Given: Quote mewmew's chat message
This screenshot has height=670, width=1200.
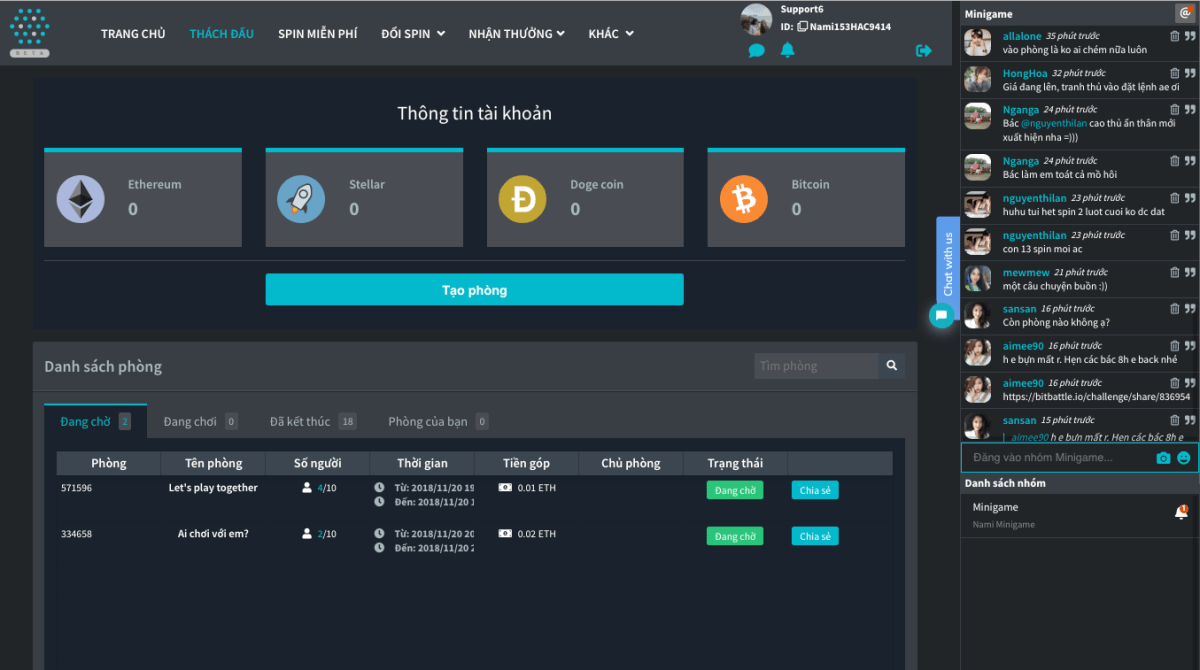Looking at the screenshot, I should point(1190,272).
